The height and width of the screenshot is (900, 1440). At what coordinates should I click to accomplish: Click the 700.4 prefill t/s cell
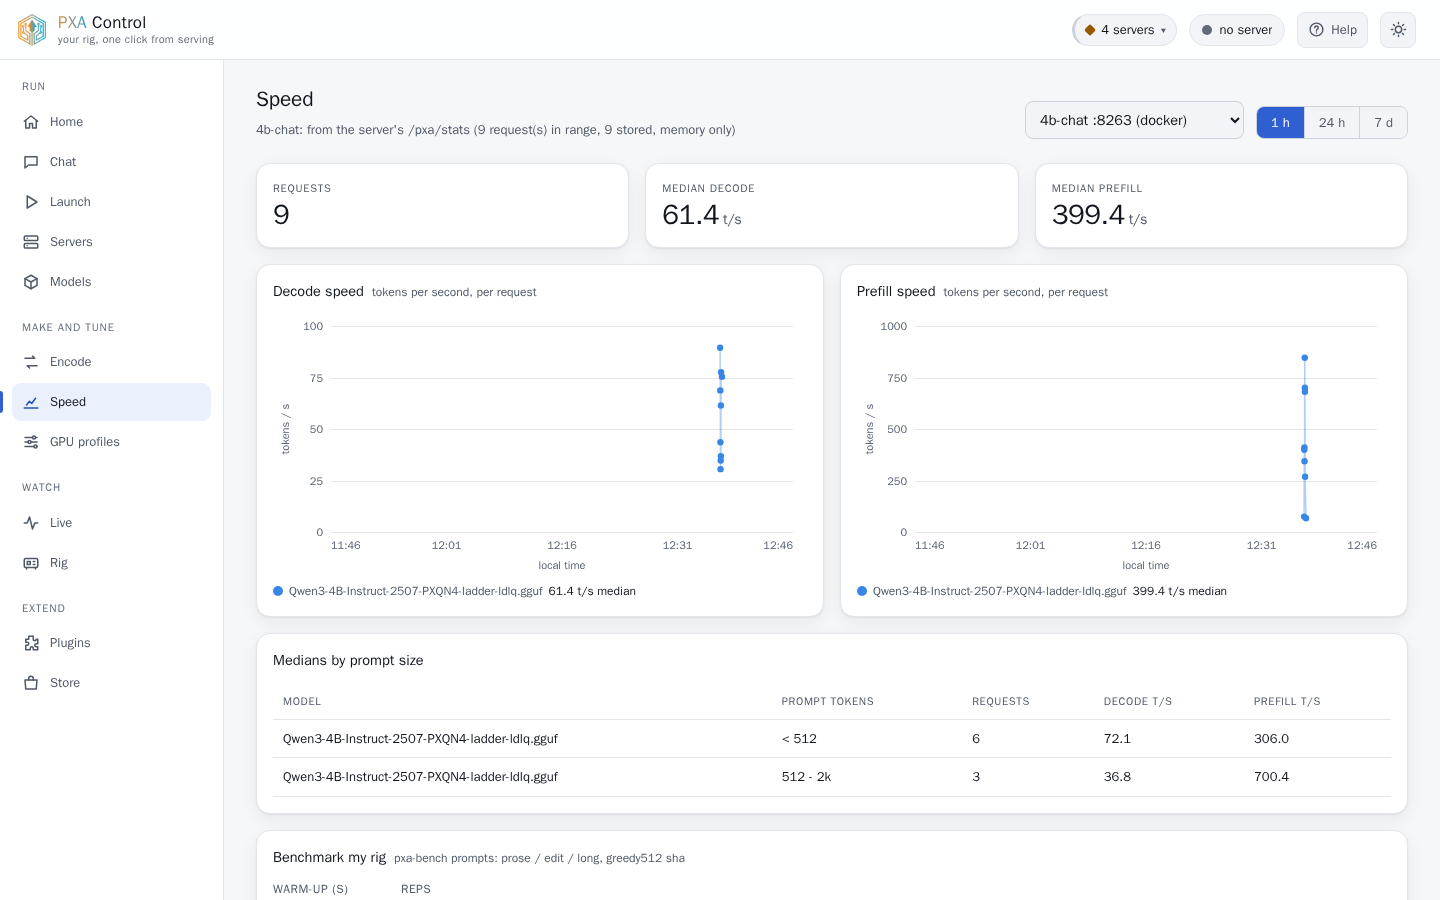(1271, 777)
